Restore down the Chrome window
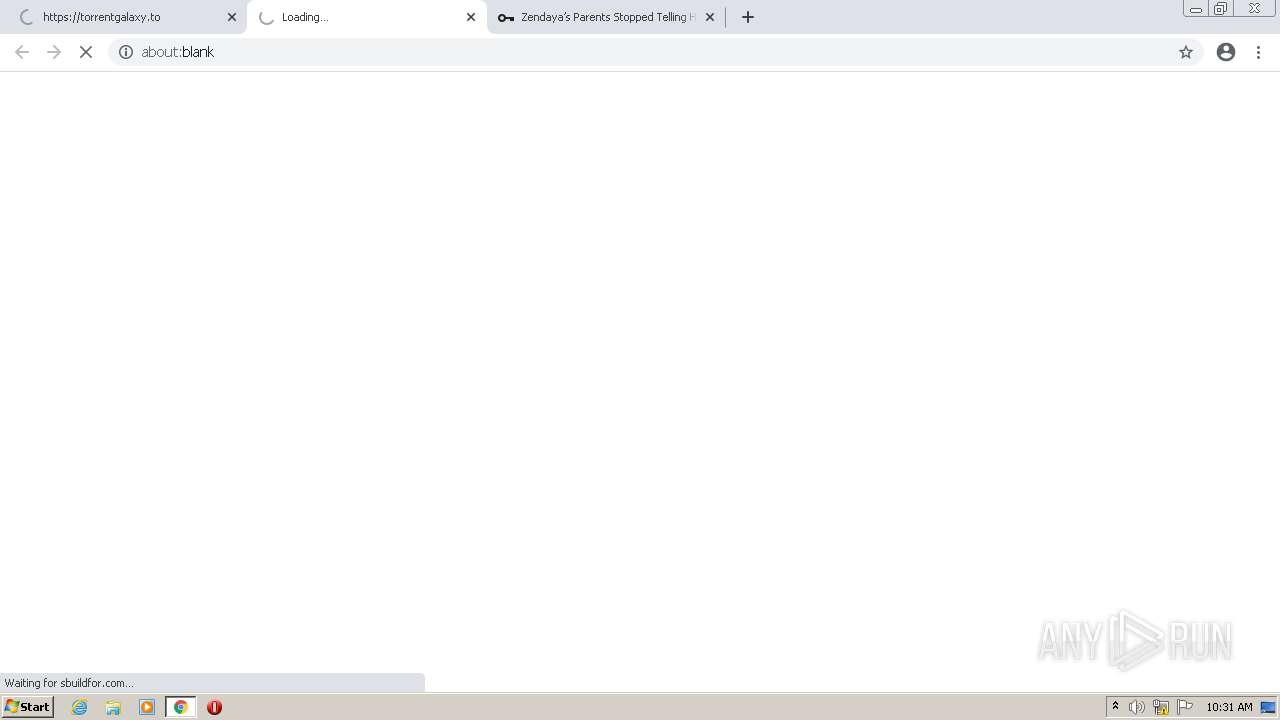The height and width of the screenshot is (720, 1280). (1221, 9)
